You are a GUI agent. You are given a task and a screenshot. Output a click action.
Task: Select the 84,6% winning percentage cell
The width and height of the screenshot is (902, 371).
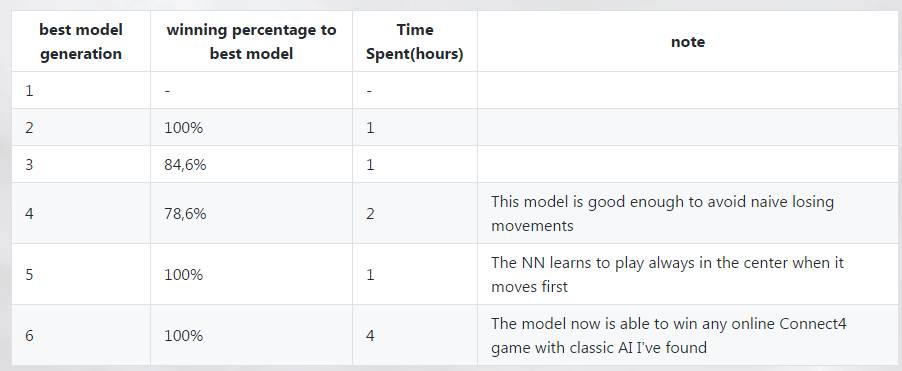tap(251, 165)
